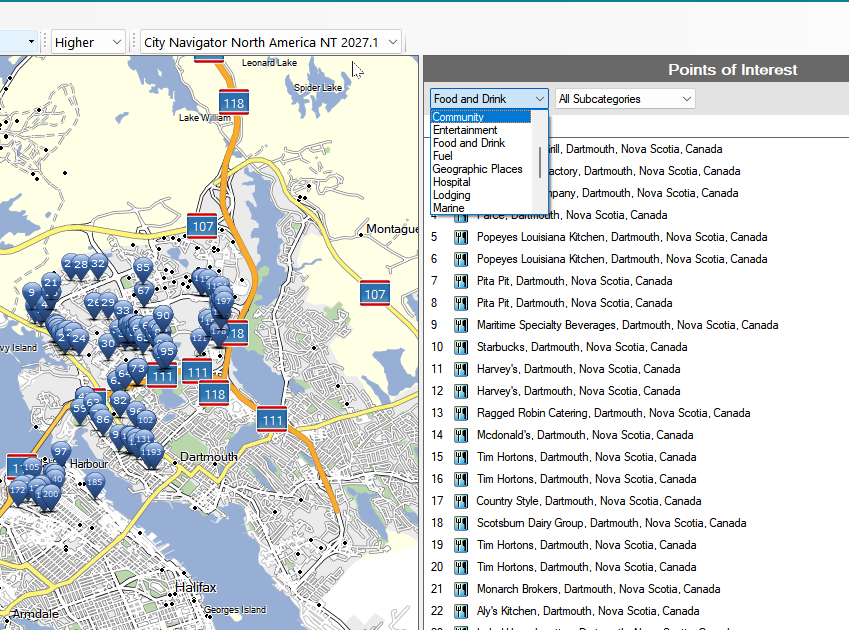Click restaurant icon for result 8 Pita Pit

(x=461, y=303)
